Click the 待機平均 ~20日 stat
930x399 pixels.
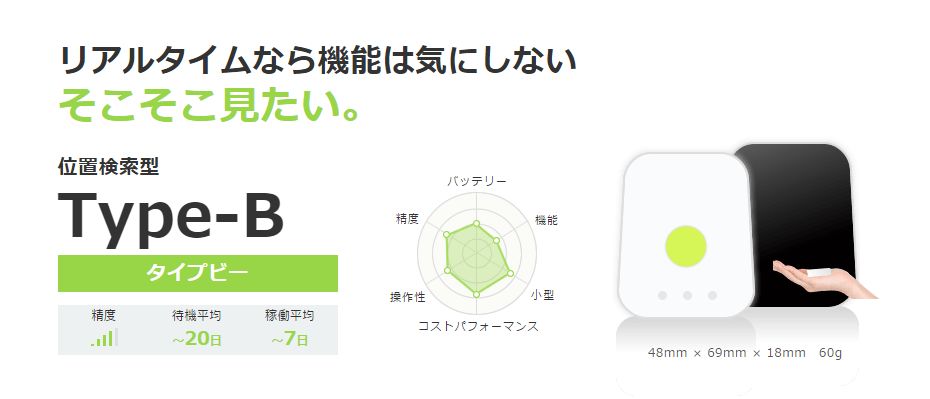[x=196, y=329]
